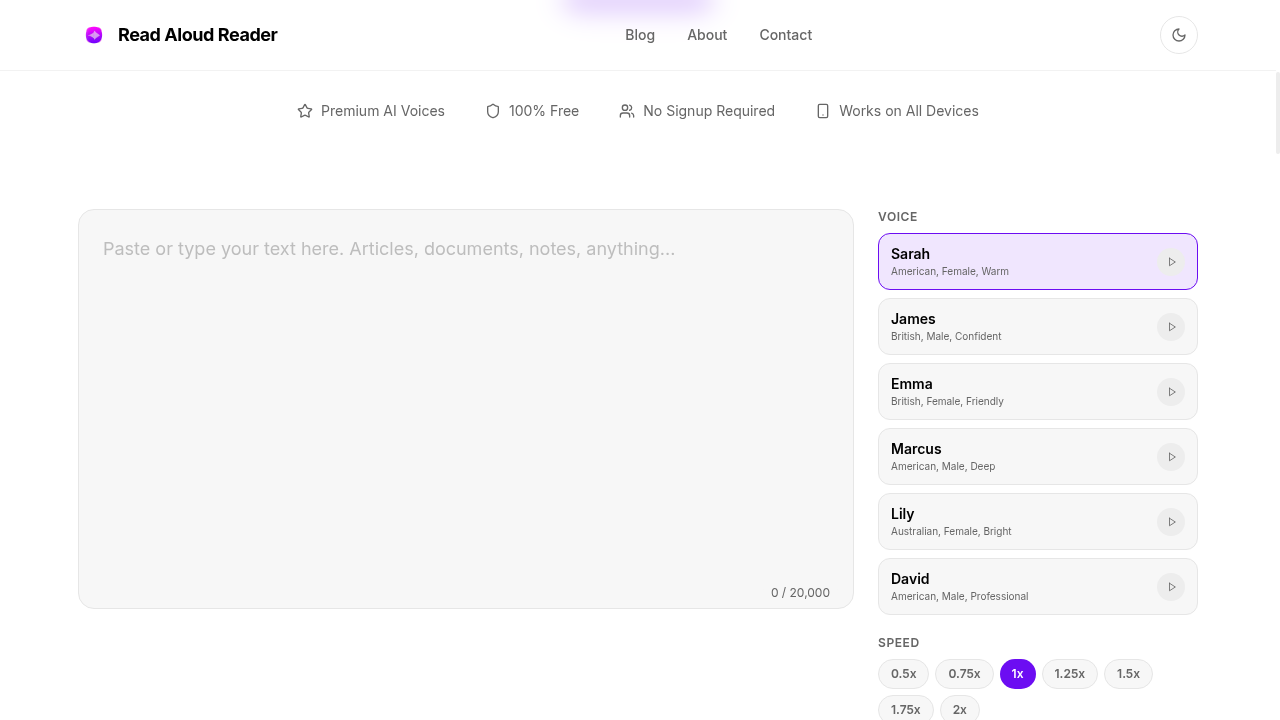Click into the paste-your-text input area
The height and width of the screenshot is (720, 1280).
pyautogui.click(x=466, y=409)
